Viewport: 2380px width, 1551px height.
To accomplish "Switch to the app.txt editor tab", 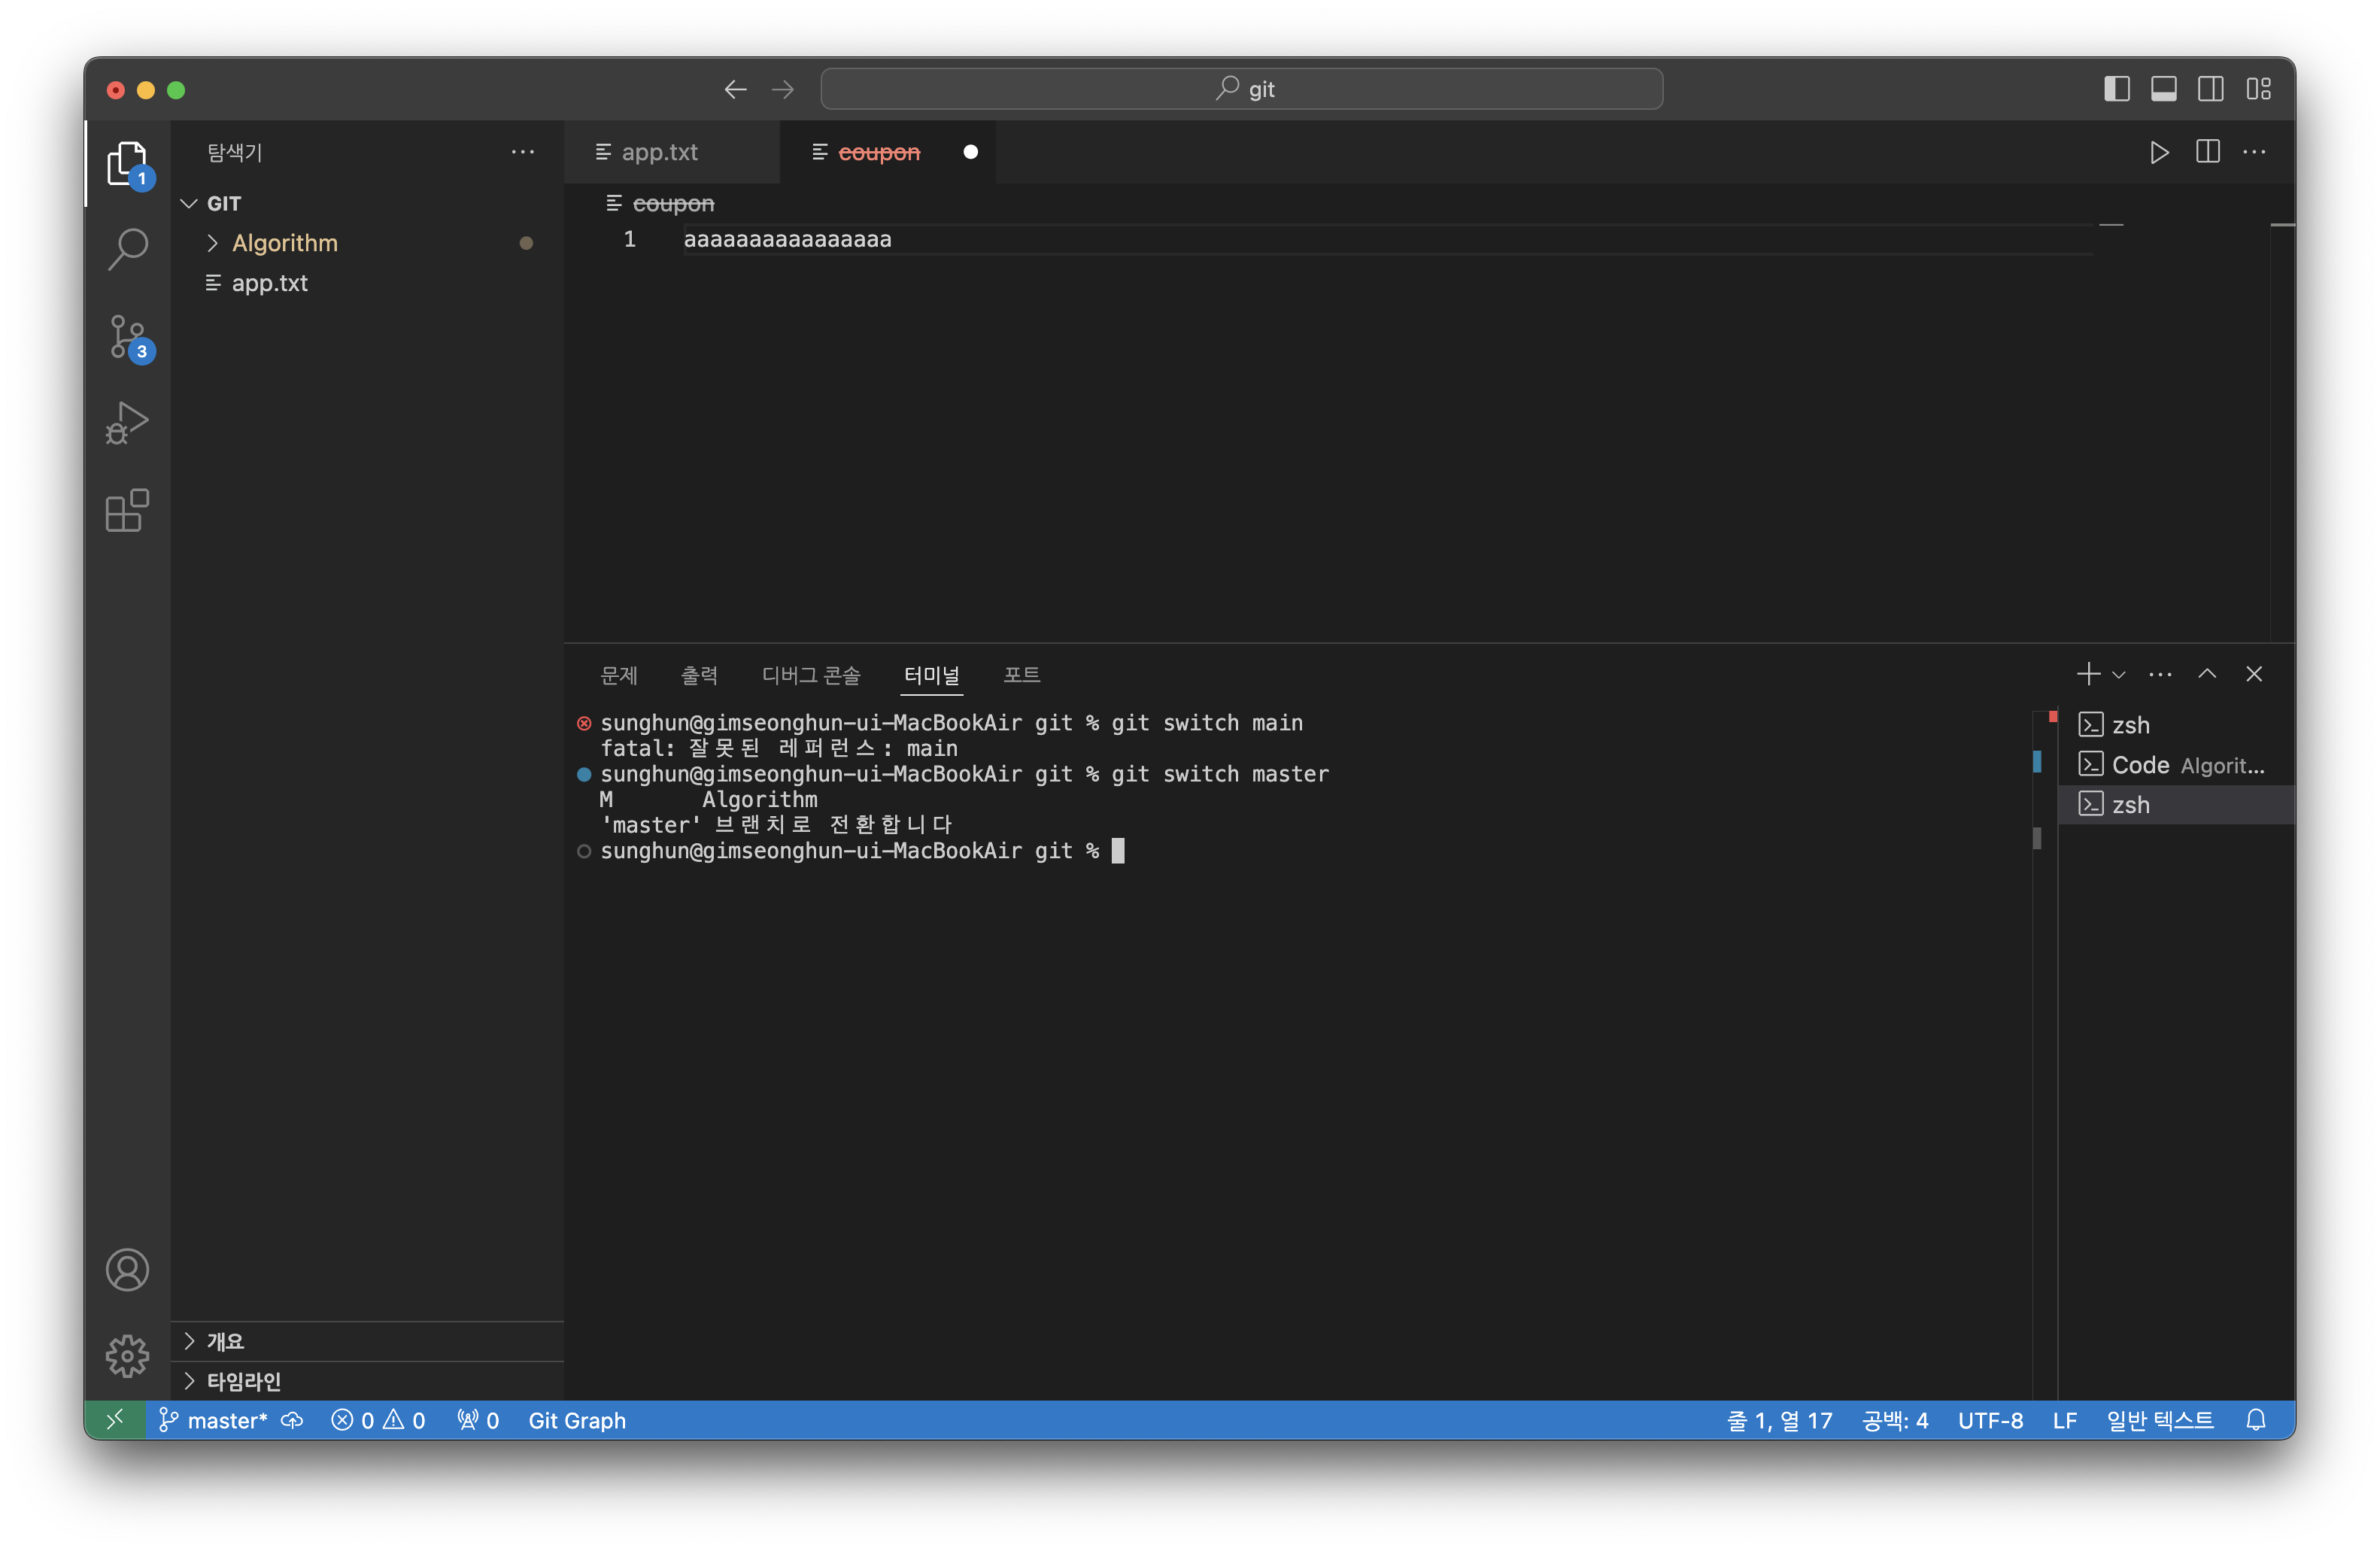I will click(659, 152).
